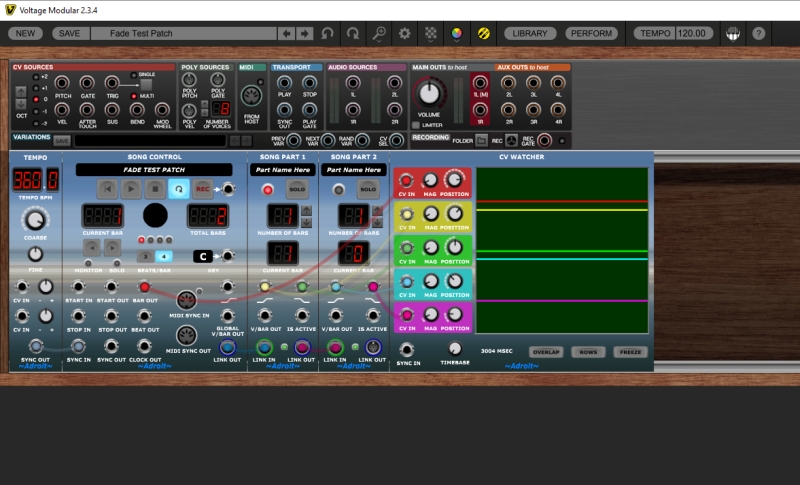Load the previous patch with left arrow
Viewport: 800px width, 485px height.
coord(286,34)
